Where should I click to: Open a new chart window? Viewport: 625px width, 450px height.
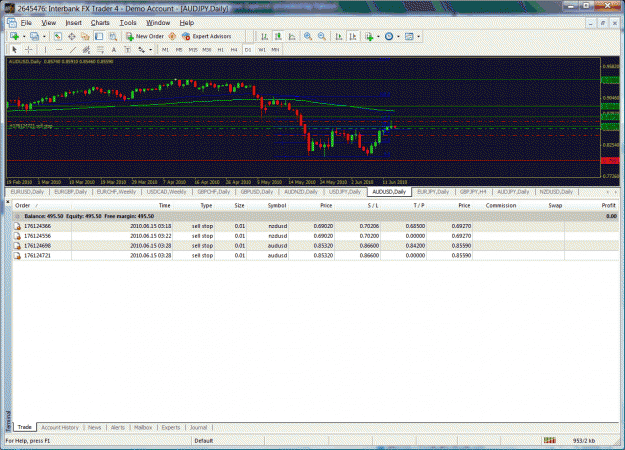coord(14,36)
